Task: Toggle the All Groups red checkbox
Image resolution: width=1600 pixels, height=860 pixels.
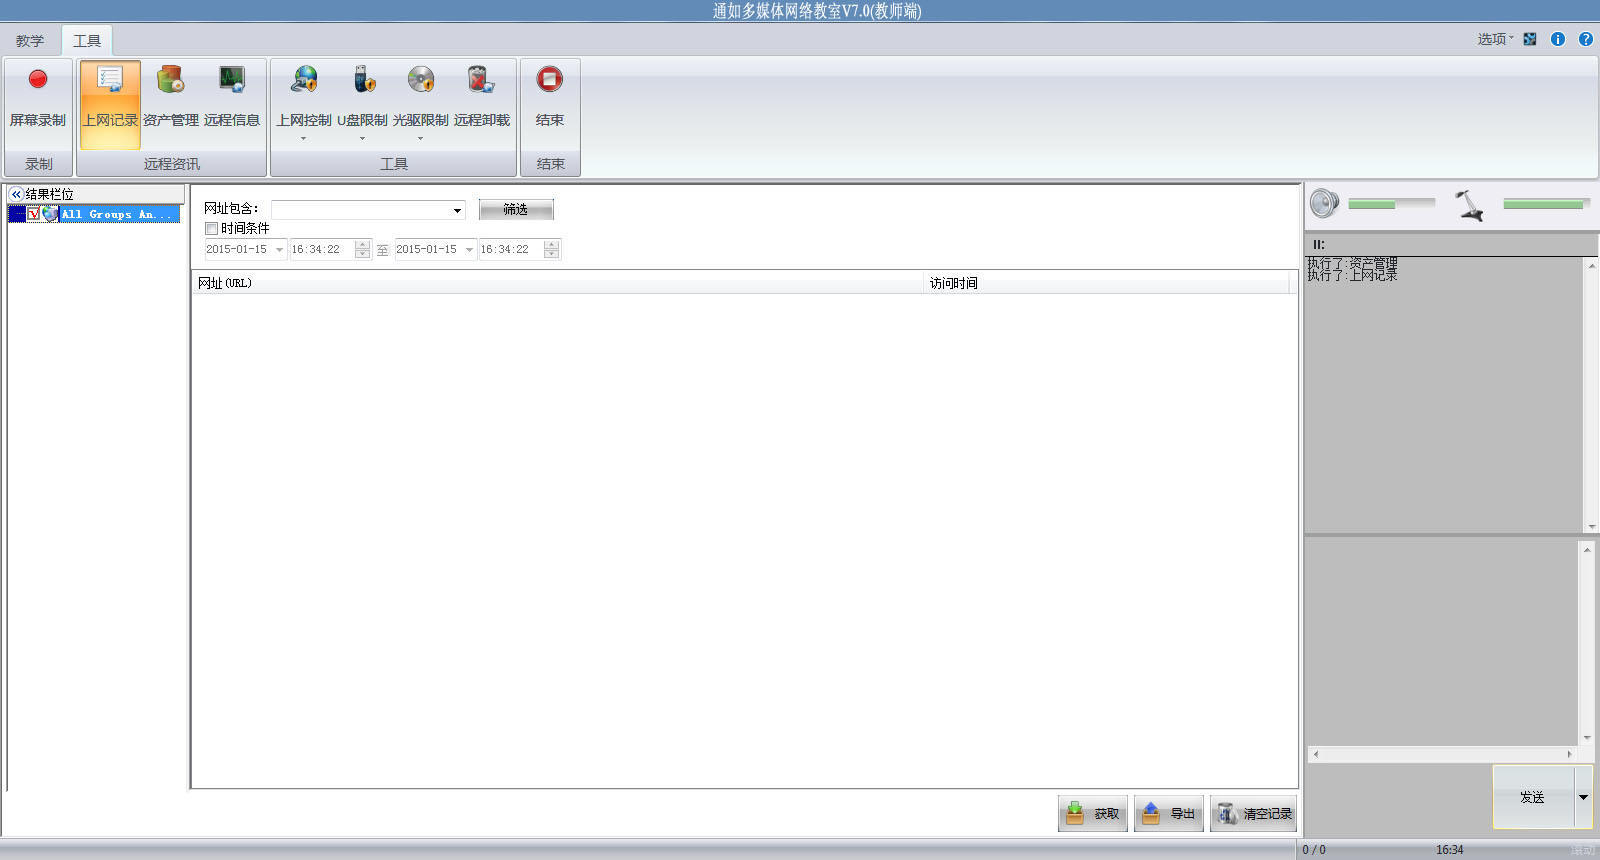Action: [34, 214]
